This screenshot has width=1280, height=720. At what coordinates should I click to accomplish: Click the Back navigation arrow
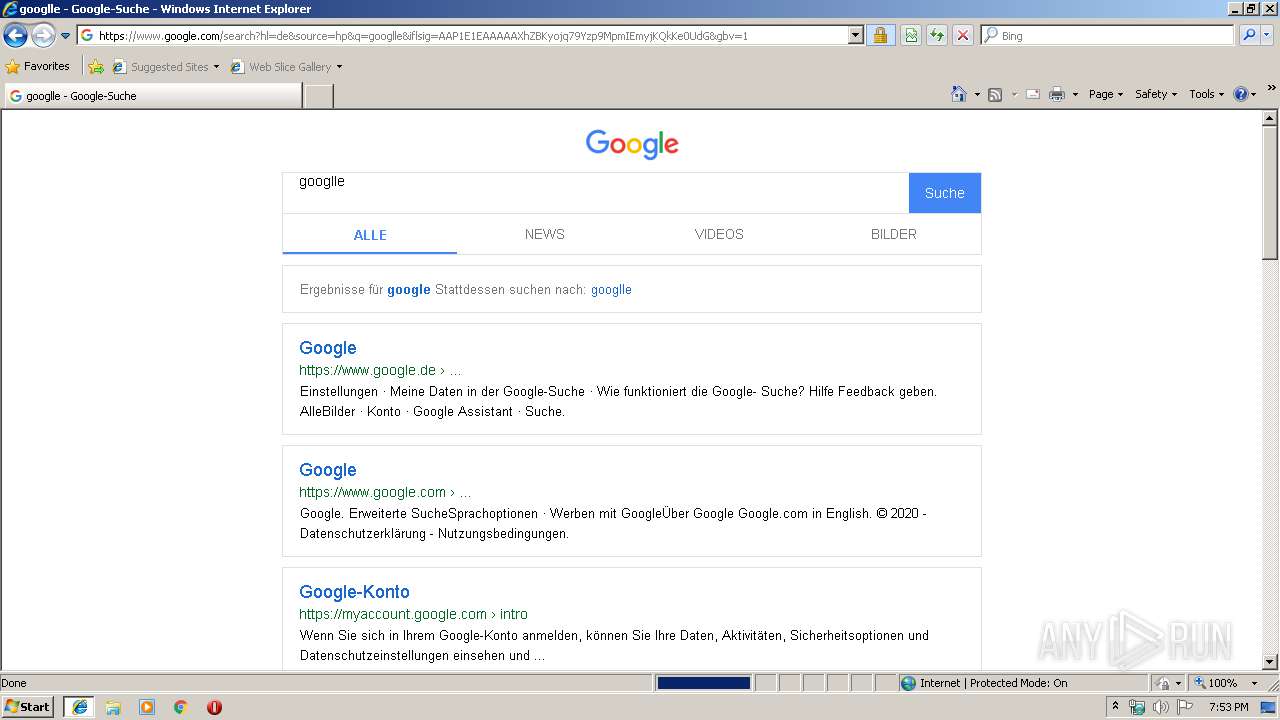pyautogui.click(x=15, y=36)
